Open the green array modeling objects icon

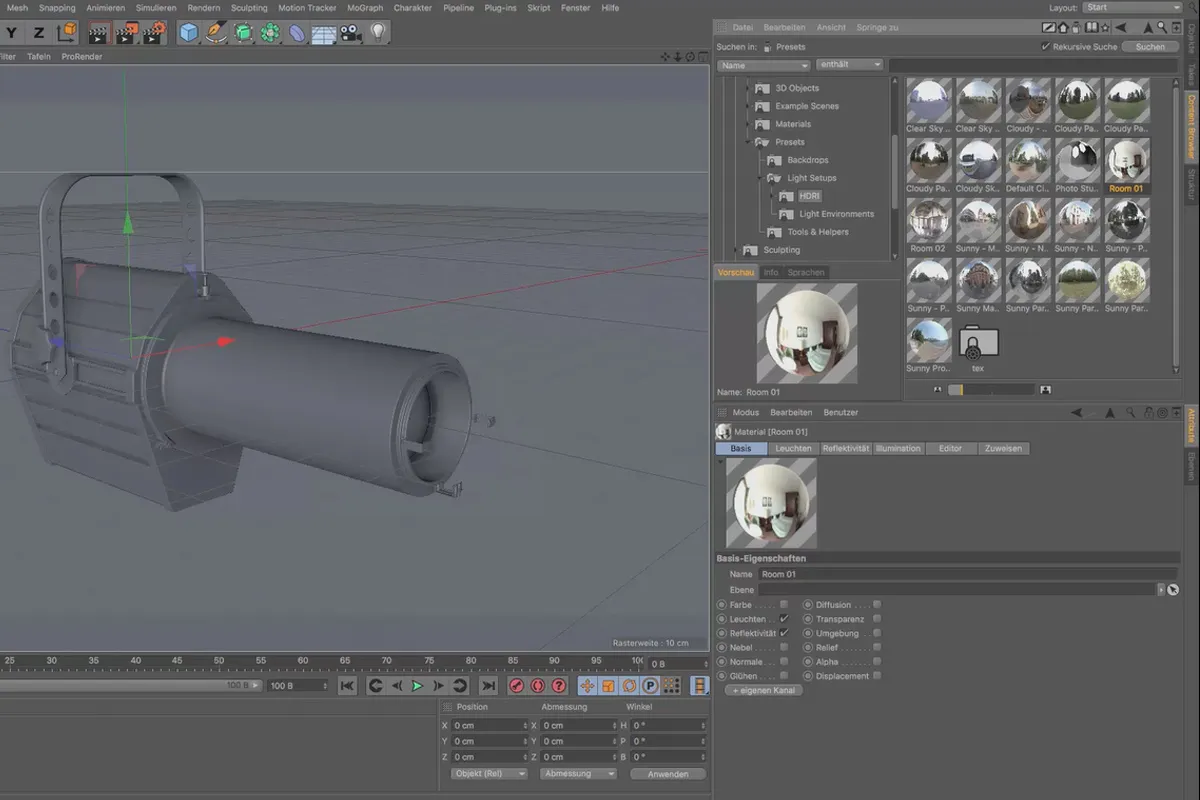point(270,33)
